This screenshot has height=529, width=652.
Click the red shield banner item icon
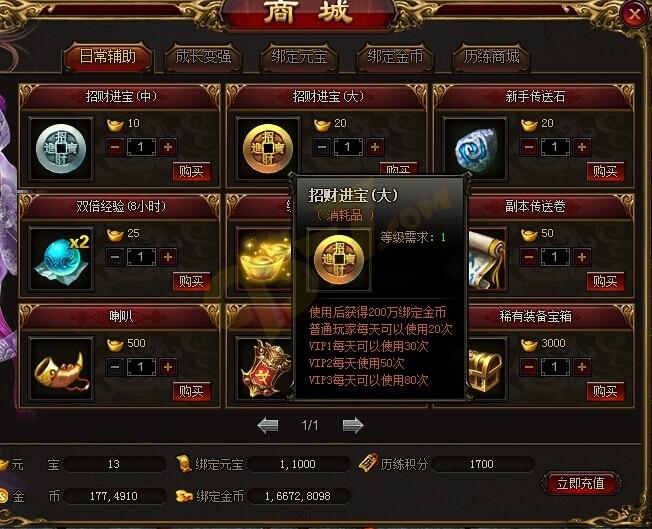coord(264,368)
